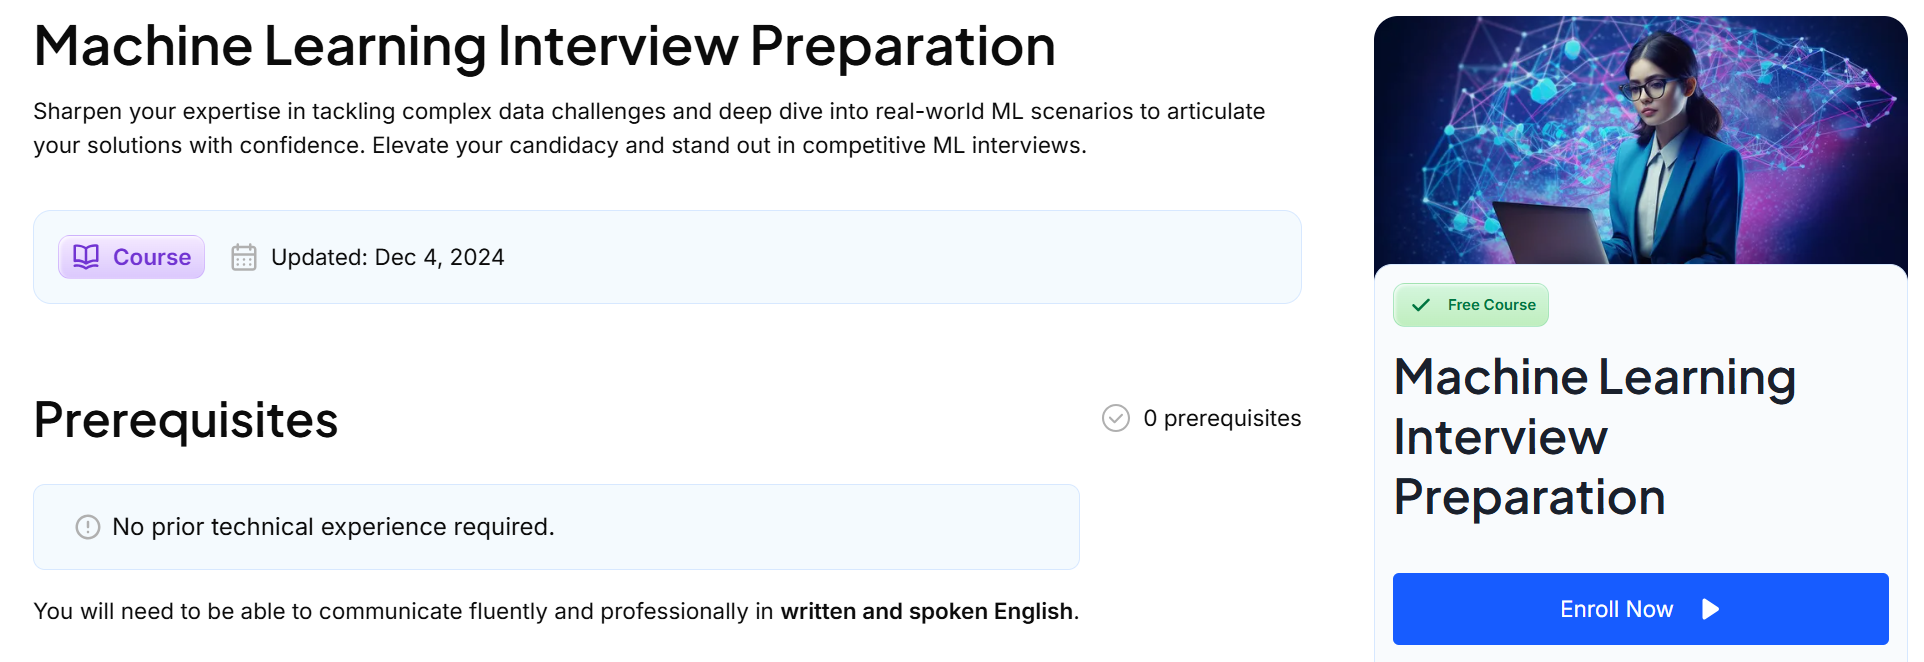Click the calendar icon beside the updated date
The image size is (1924, 662).
244,257
